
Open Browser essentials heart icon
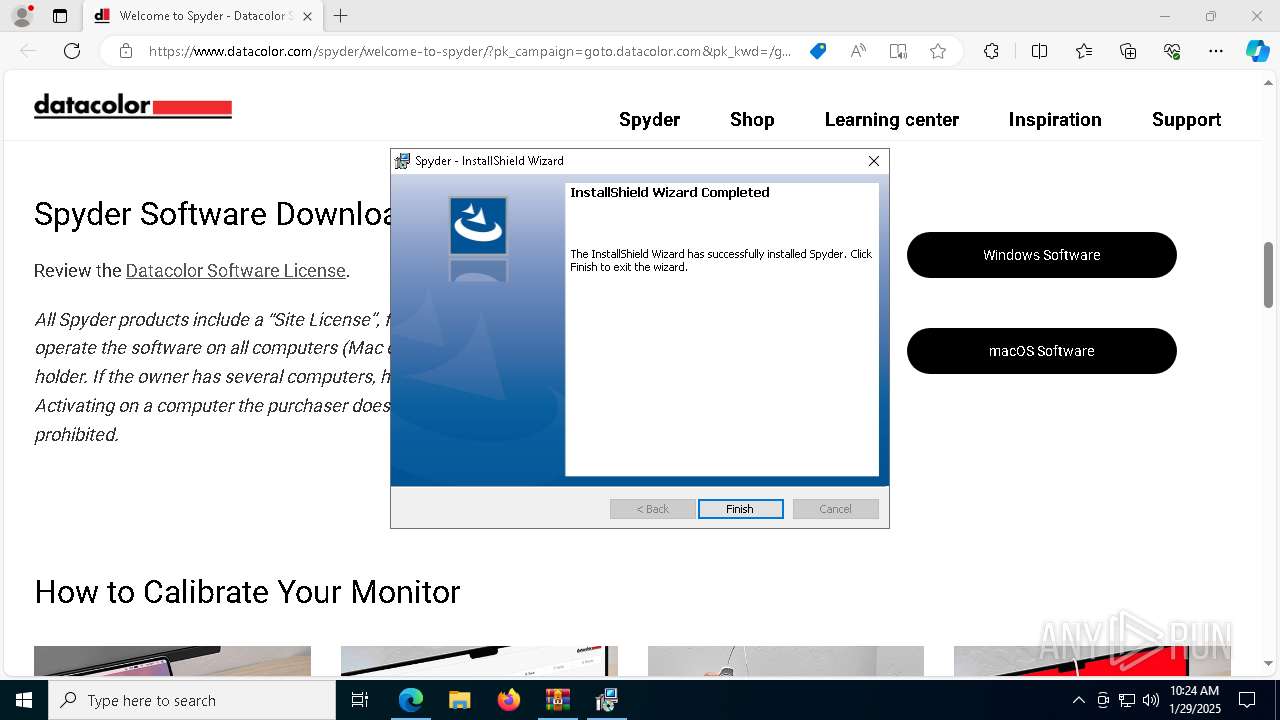tap(1172, 51)
